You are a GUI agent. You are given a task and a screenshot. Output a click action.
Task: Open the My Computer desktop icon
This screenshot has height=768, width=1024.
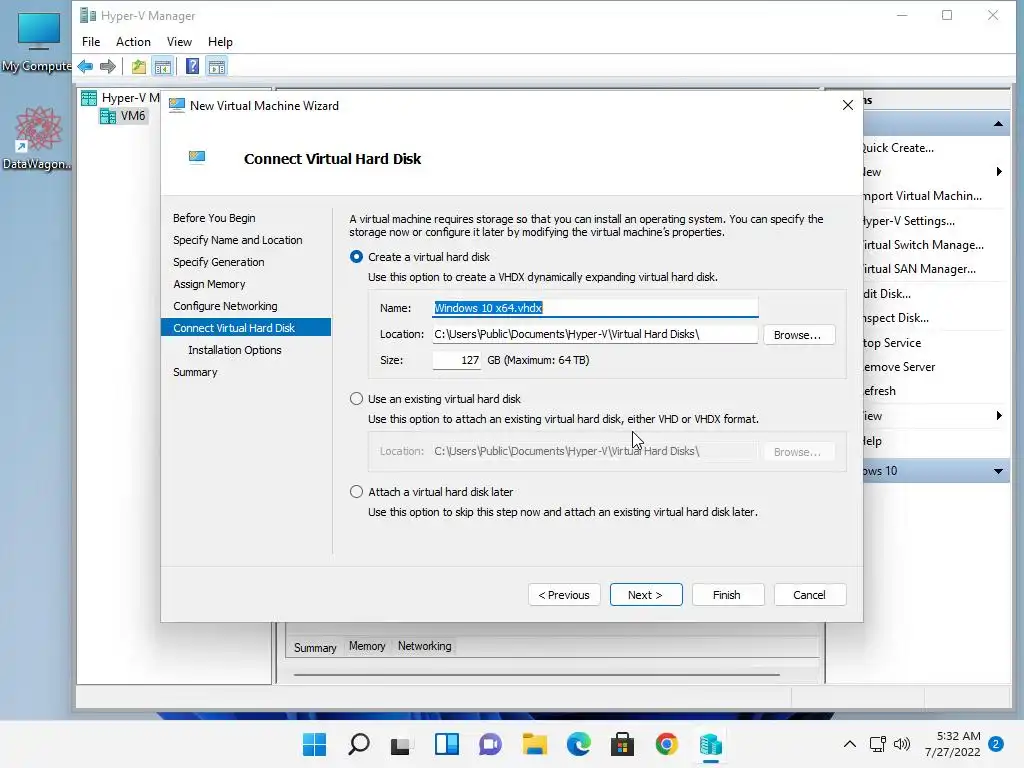click(37, 41)
